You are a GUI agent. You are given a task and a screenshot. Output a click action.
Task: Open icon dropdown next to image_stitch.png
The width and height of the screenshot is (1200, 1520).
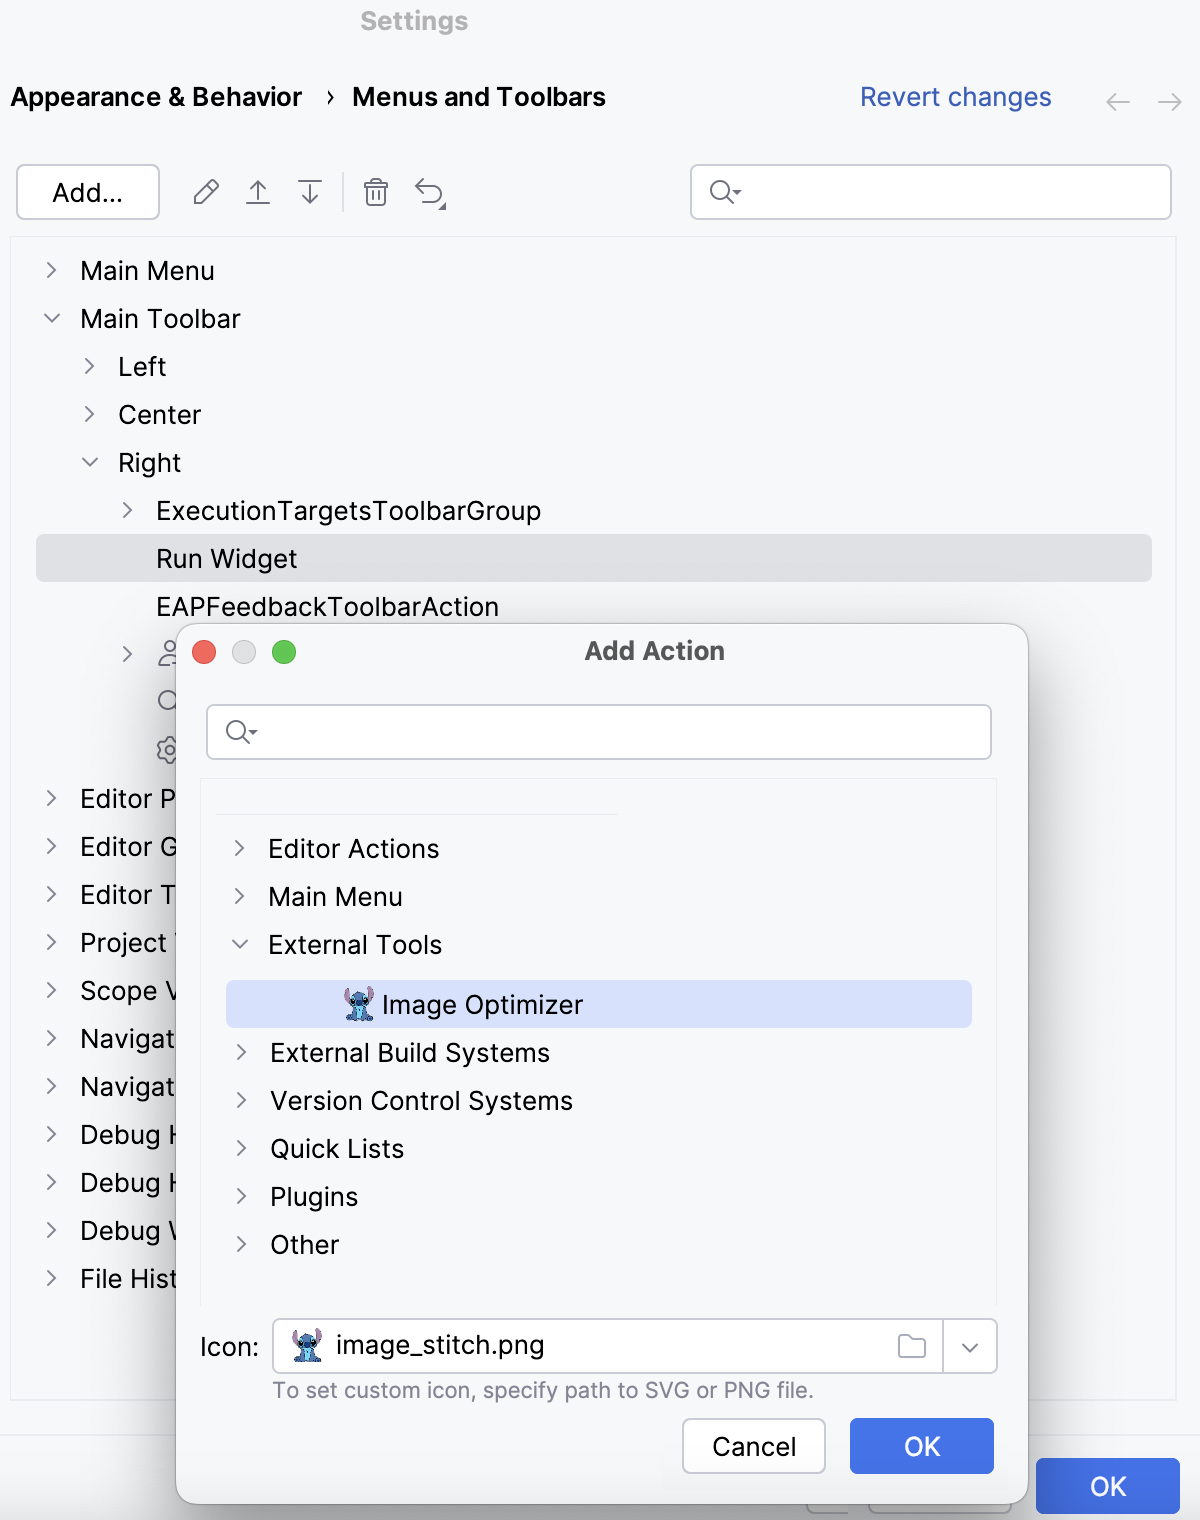(968, 1346)
